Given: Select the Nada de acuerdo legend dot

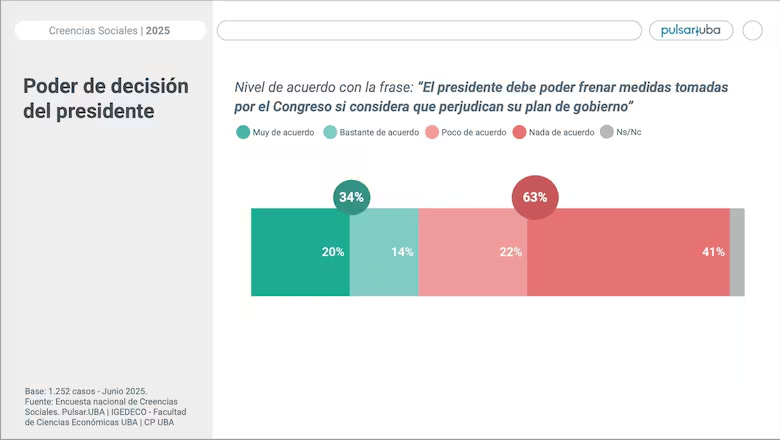Looking at the screenshot, I should (519, 132).
